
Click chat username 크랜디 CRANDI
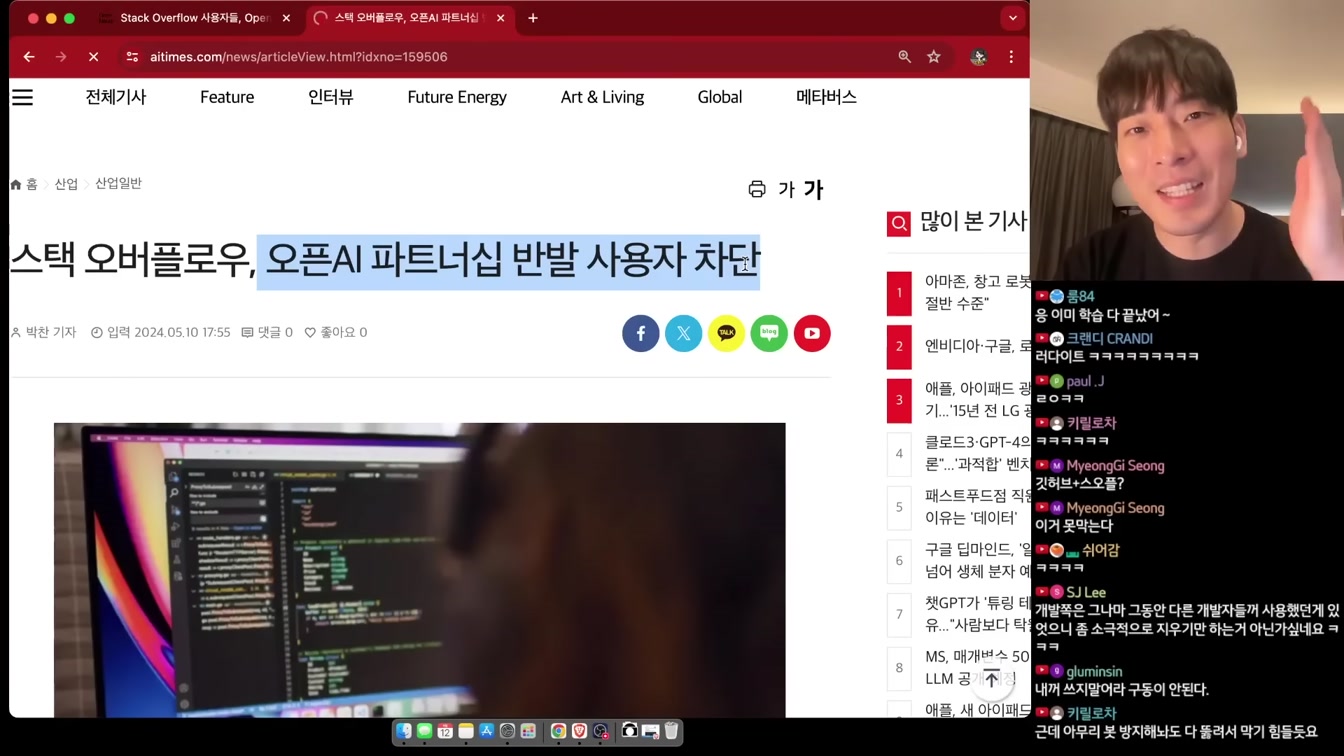[x=1109, y=339]
